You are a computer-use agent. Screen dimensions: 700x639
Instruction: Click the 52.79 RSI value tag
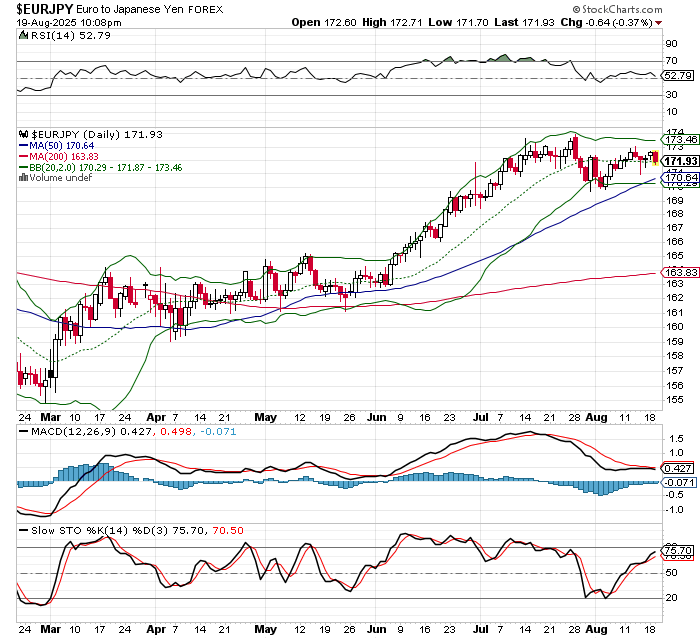680,75
